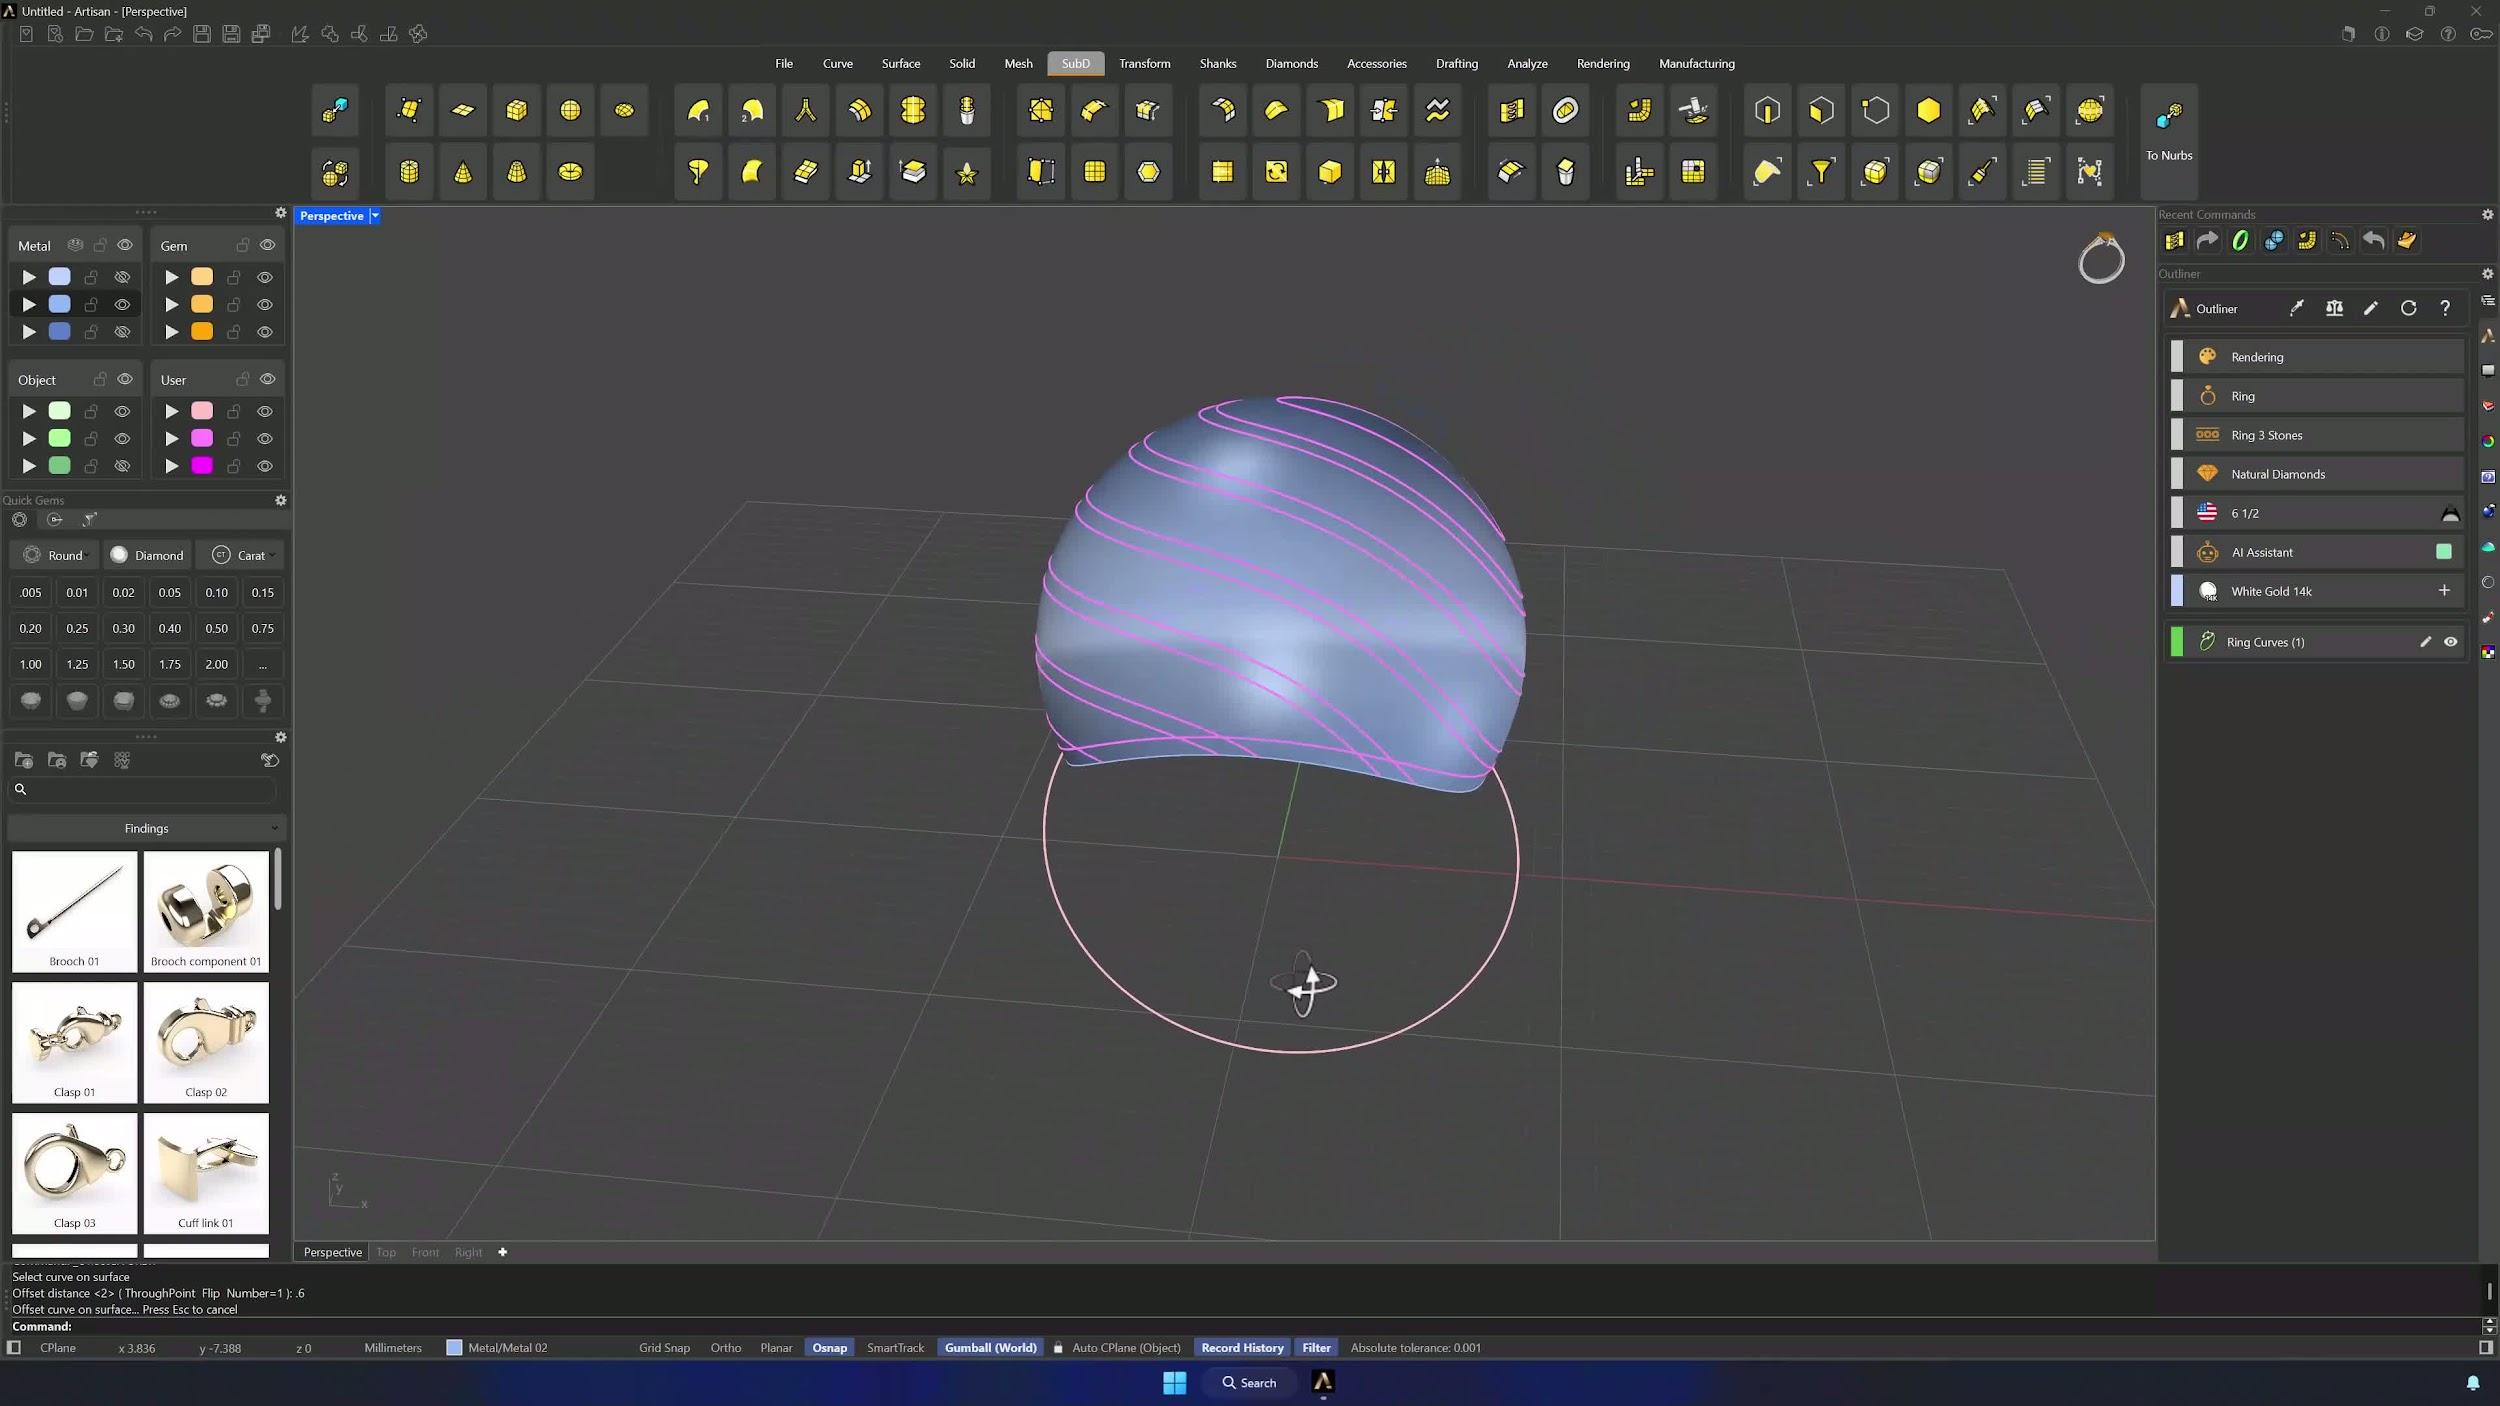
Task: Click the Outliner refresh icon
Action: click(2409, 308)
